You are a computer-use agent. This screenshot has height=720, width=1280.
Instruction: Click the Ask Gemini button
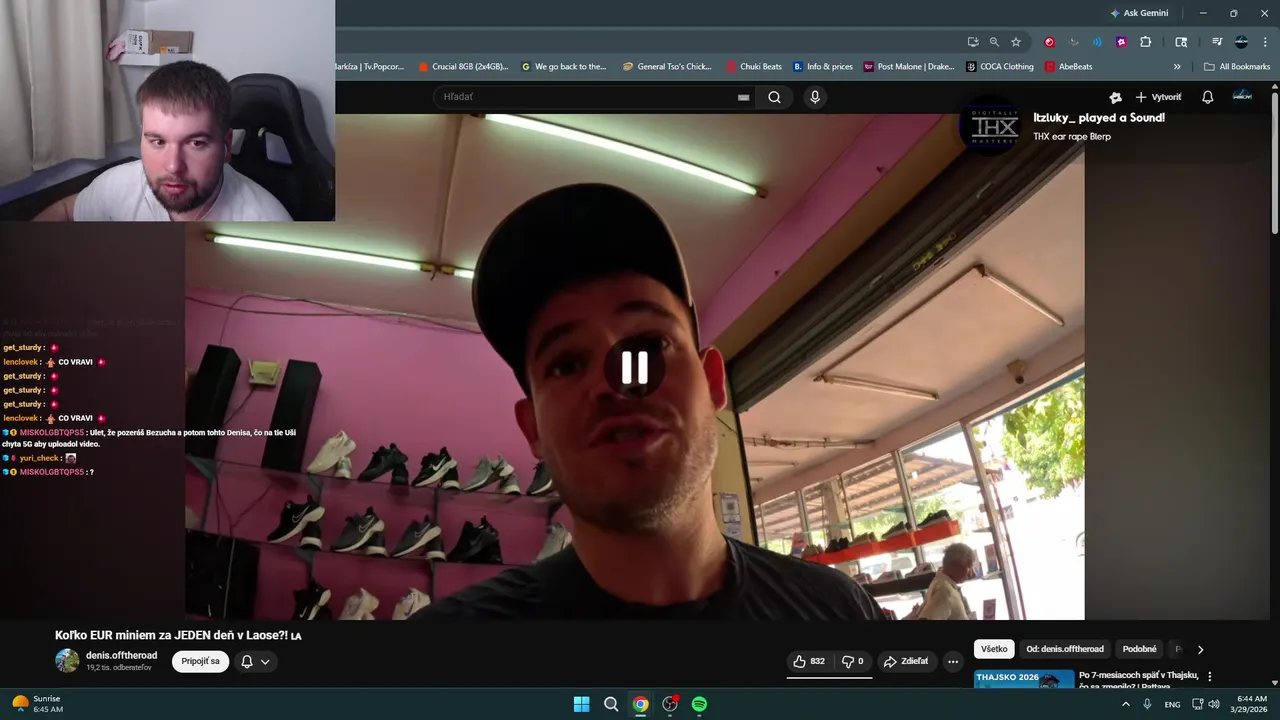point(1139,13)
